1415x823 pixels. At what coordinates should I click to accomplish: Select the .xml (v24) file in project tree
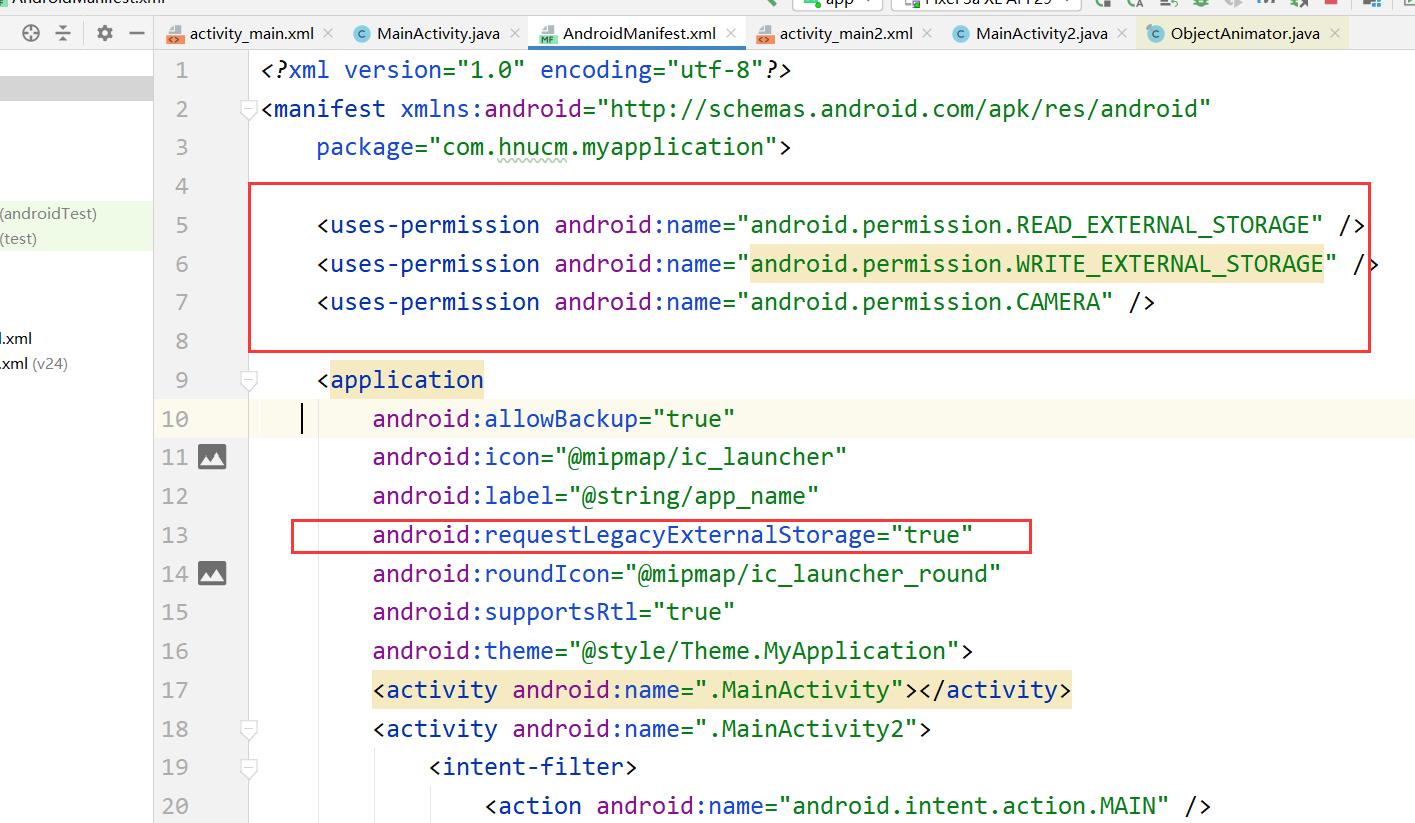[34, 363]
